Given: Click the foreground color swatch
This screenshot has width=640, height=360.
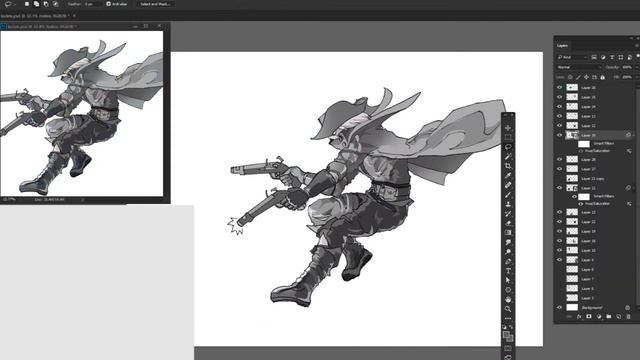Looking at the screenshot, I should pos(506,335).
